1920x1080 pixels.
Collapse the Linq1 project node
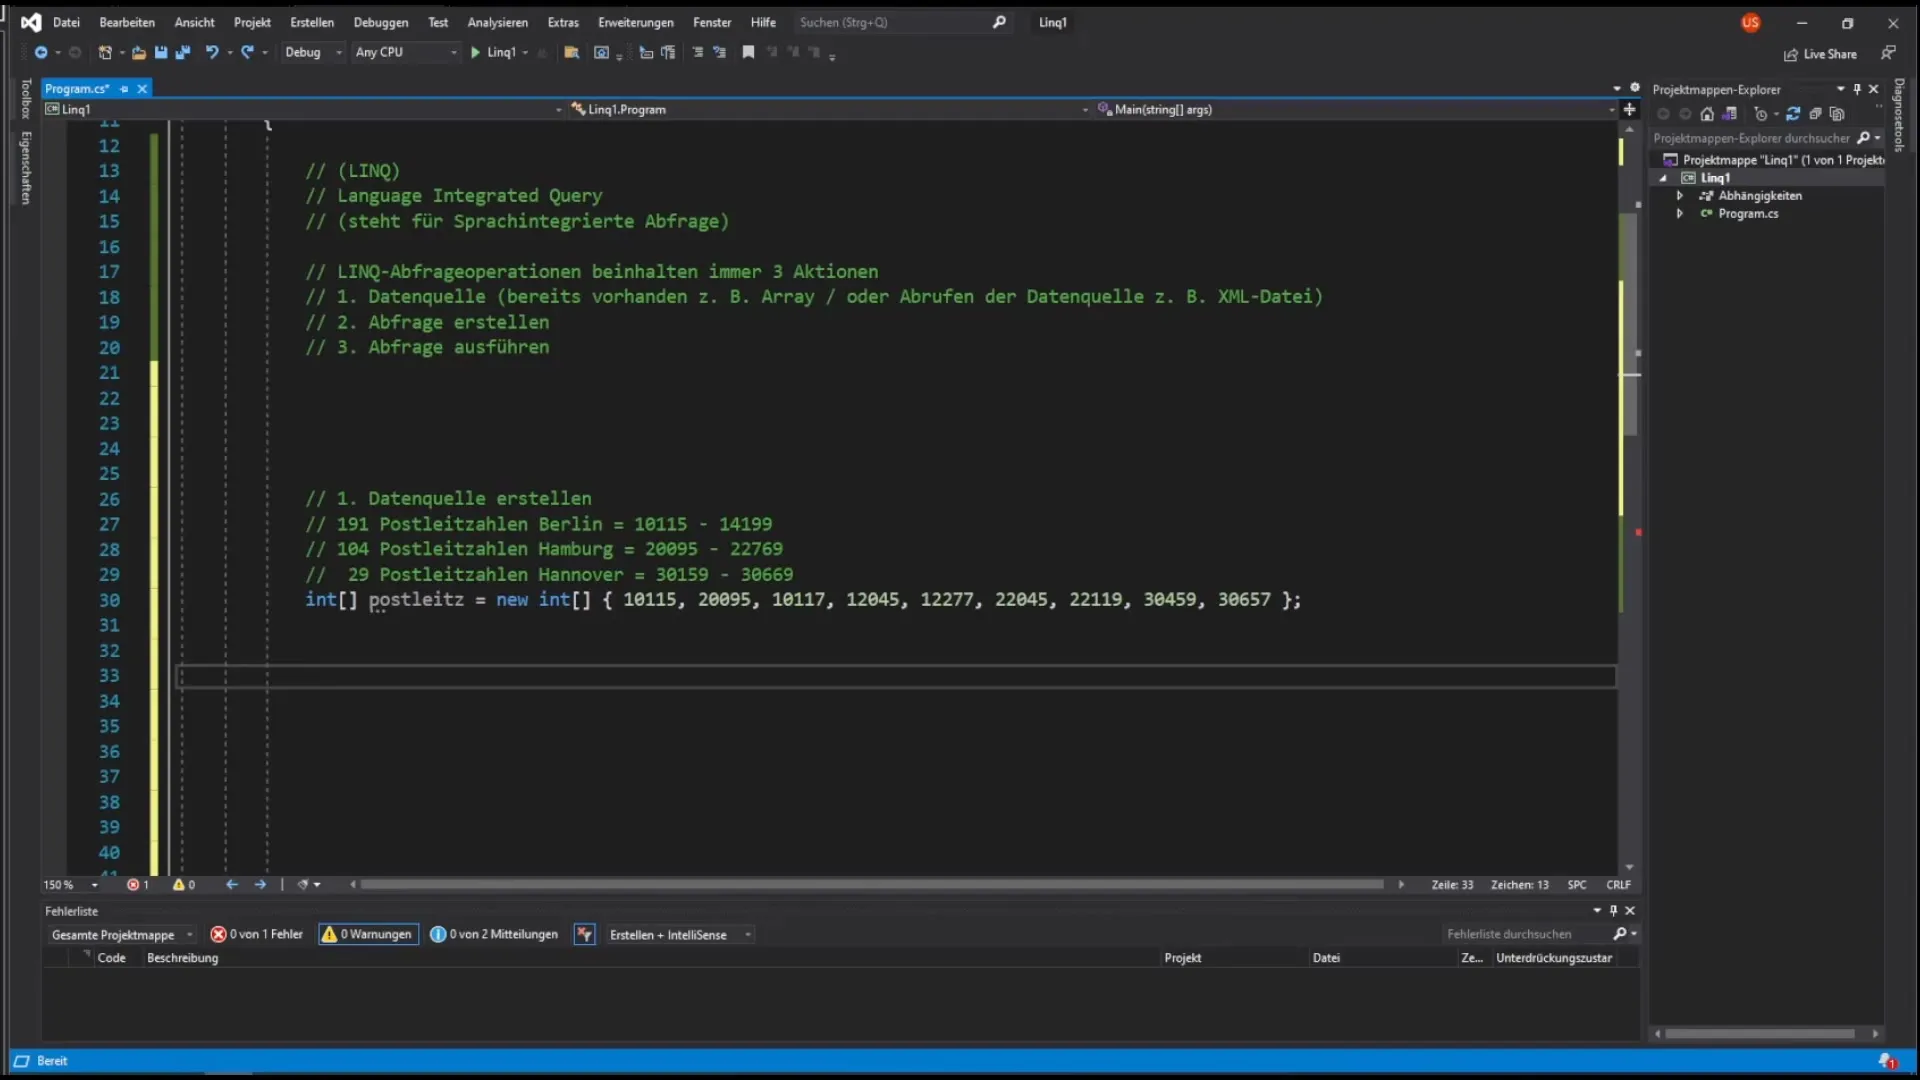pyautogui.click(x=1663, y=178)
